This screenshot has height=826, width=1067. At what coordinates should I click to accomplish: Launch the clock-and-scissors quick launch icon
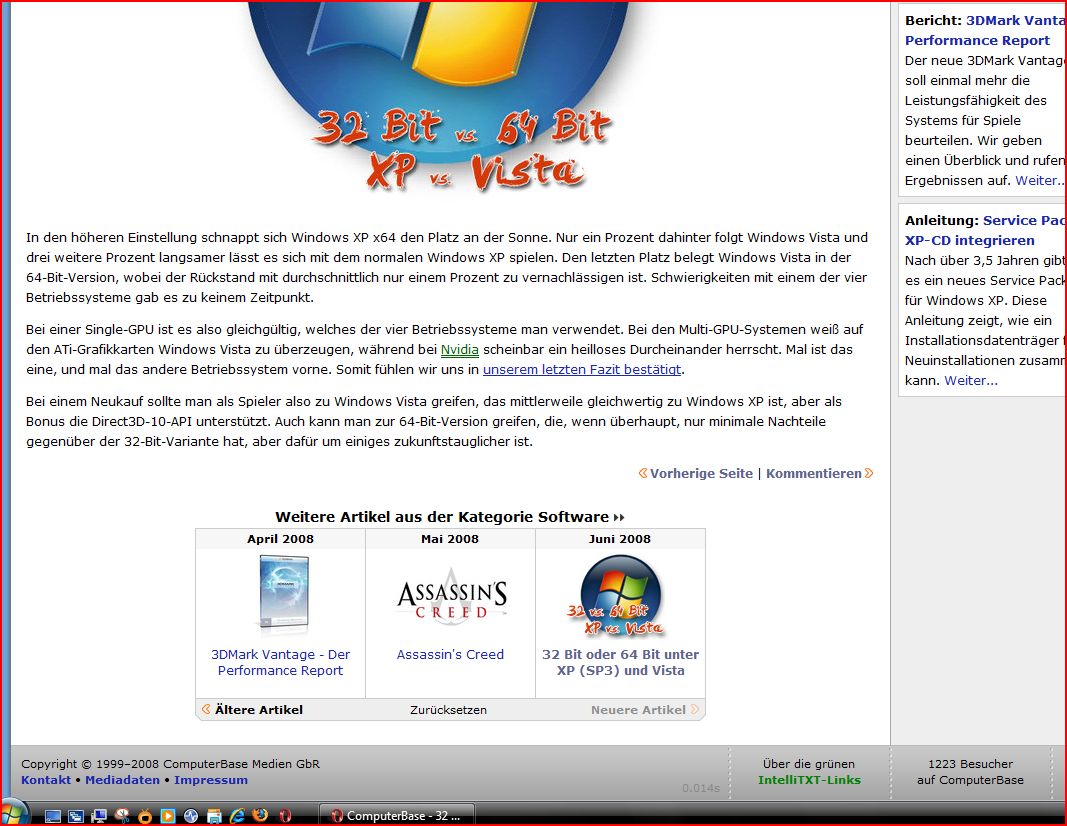(122, 815)
